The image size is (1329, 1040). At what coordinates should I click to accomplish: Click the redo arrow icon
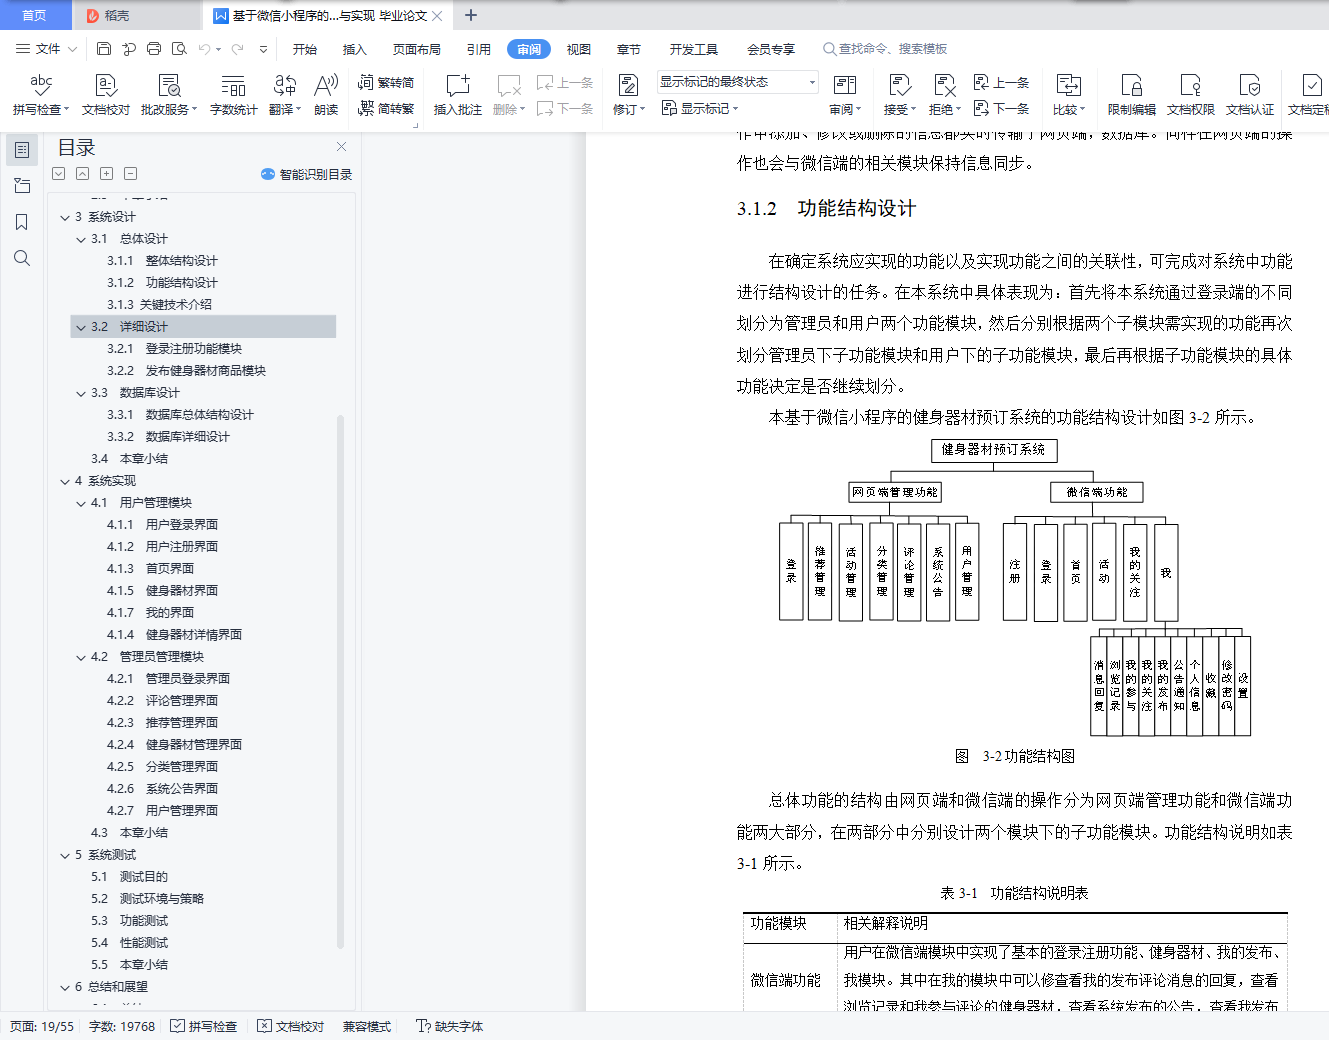pyautogui.click(x=237, y=48)
